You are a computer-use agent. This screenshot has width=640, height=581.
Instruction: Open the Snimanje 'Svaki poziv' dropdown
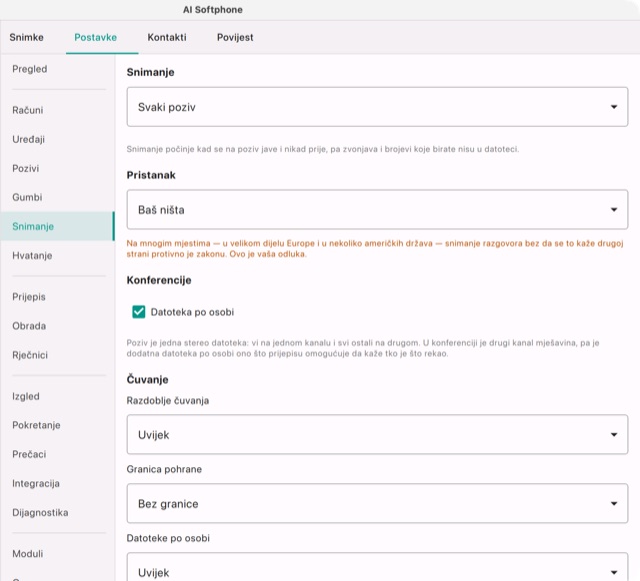(377, 107)
